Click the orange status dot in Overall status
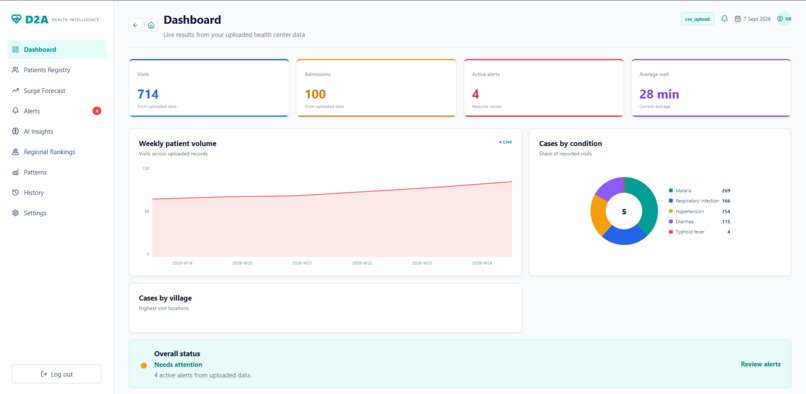 click(144, 365)
